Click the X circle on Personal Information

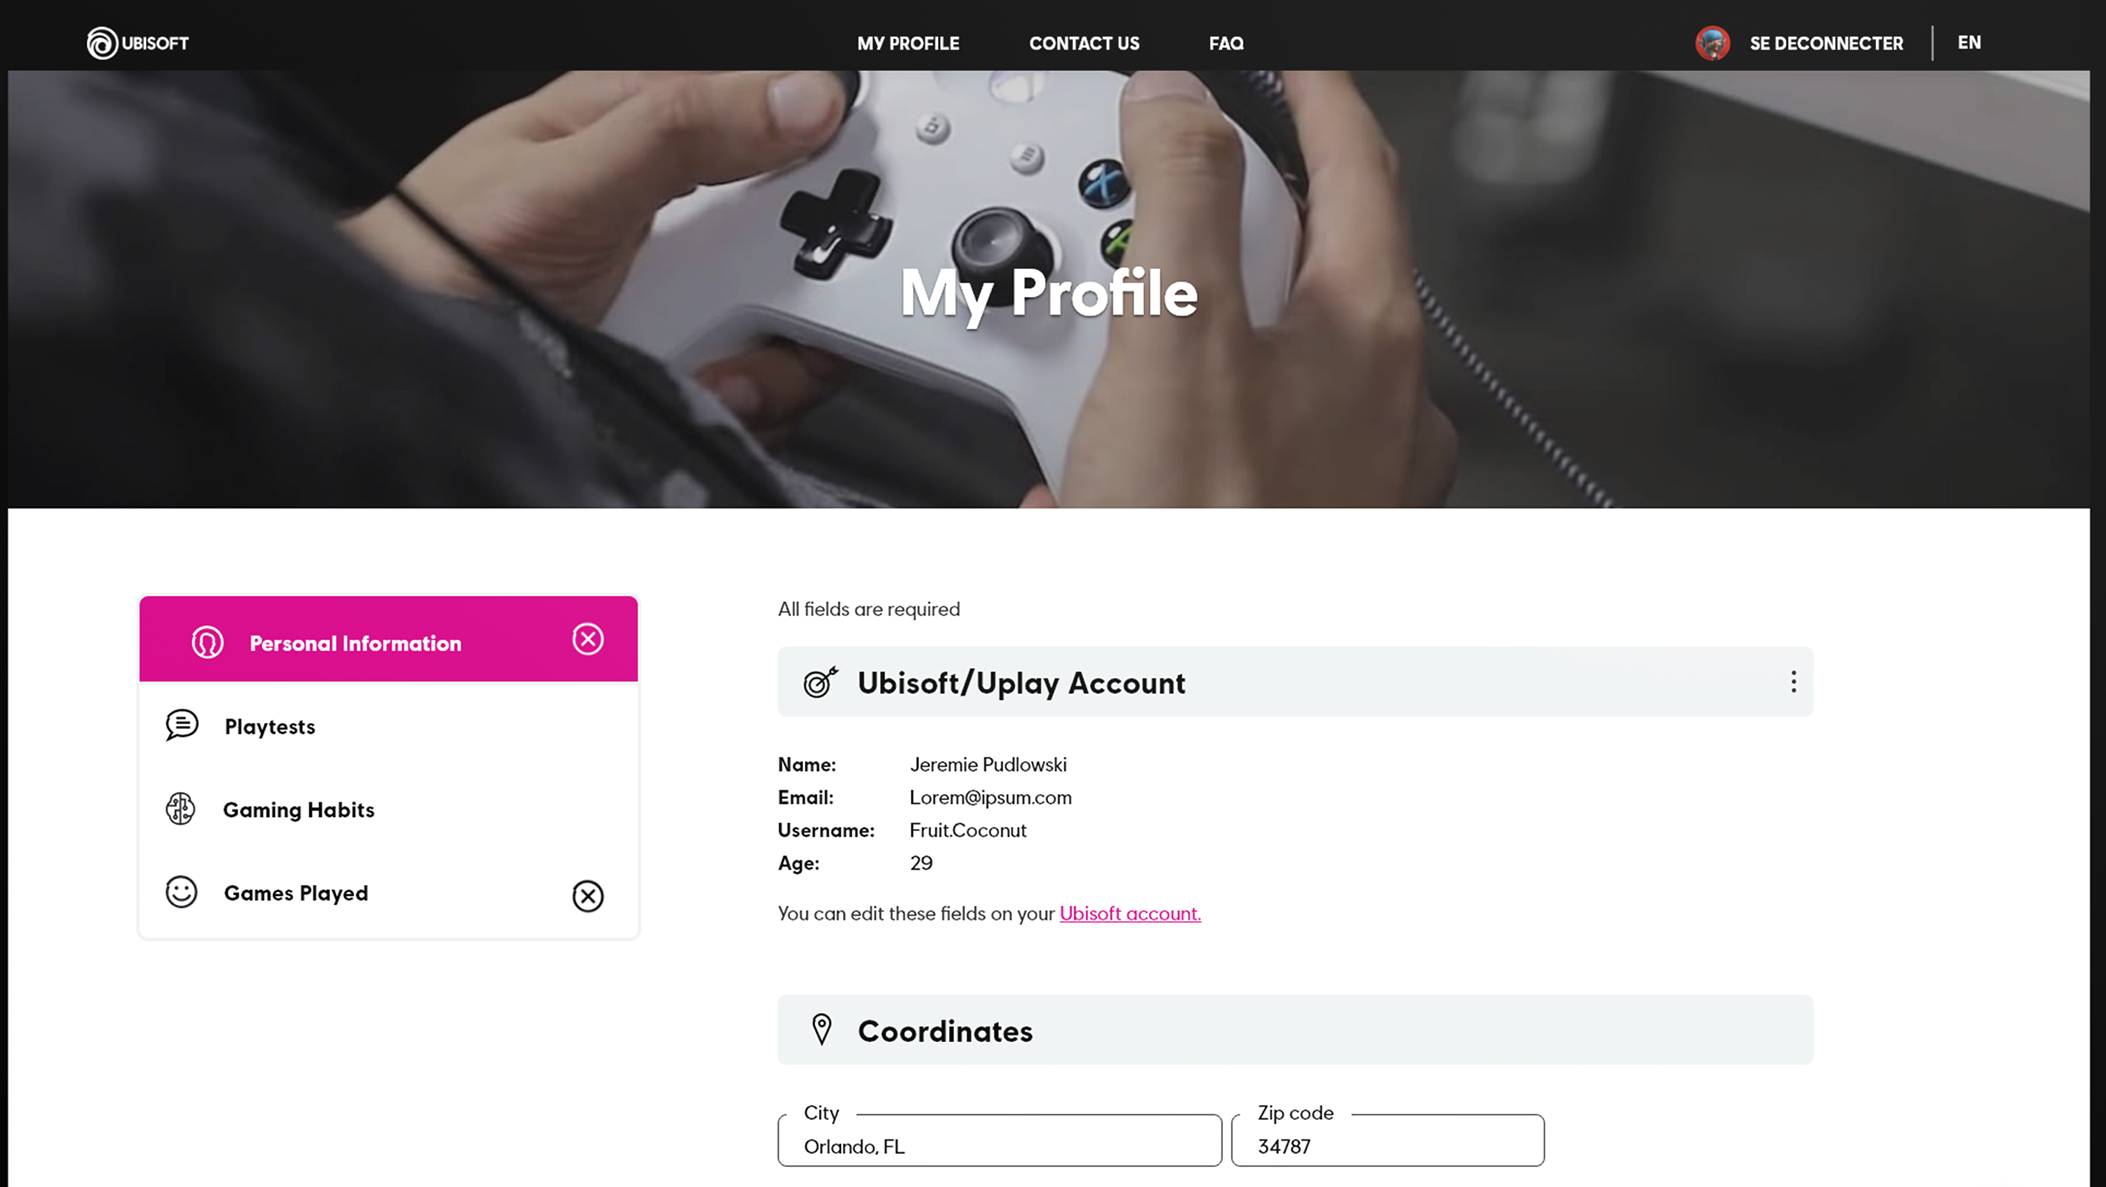point(588,639)
